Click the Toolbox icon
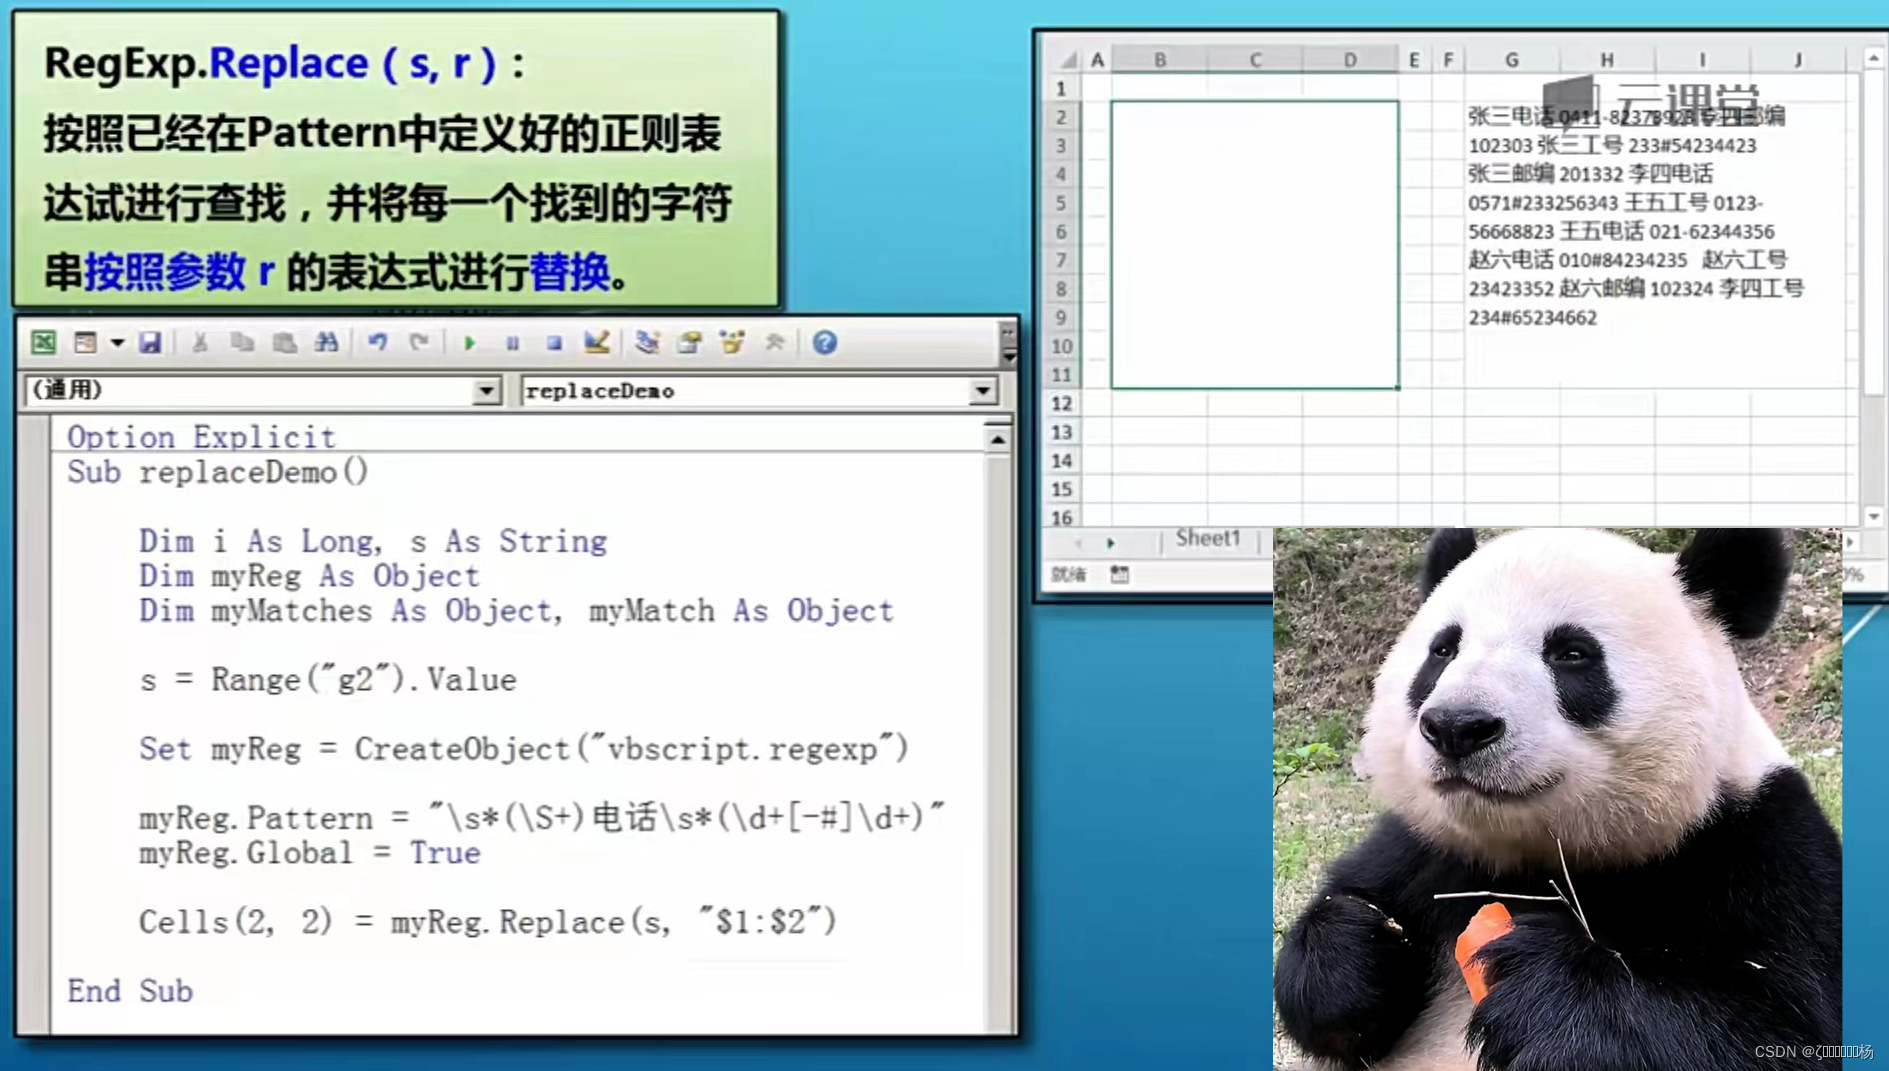This screenshot has height=1071, width=1889. (x=775, y=343)
